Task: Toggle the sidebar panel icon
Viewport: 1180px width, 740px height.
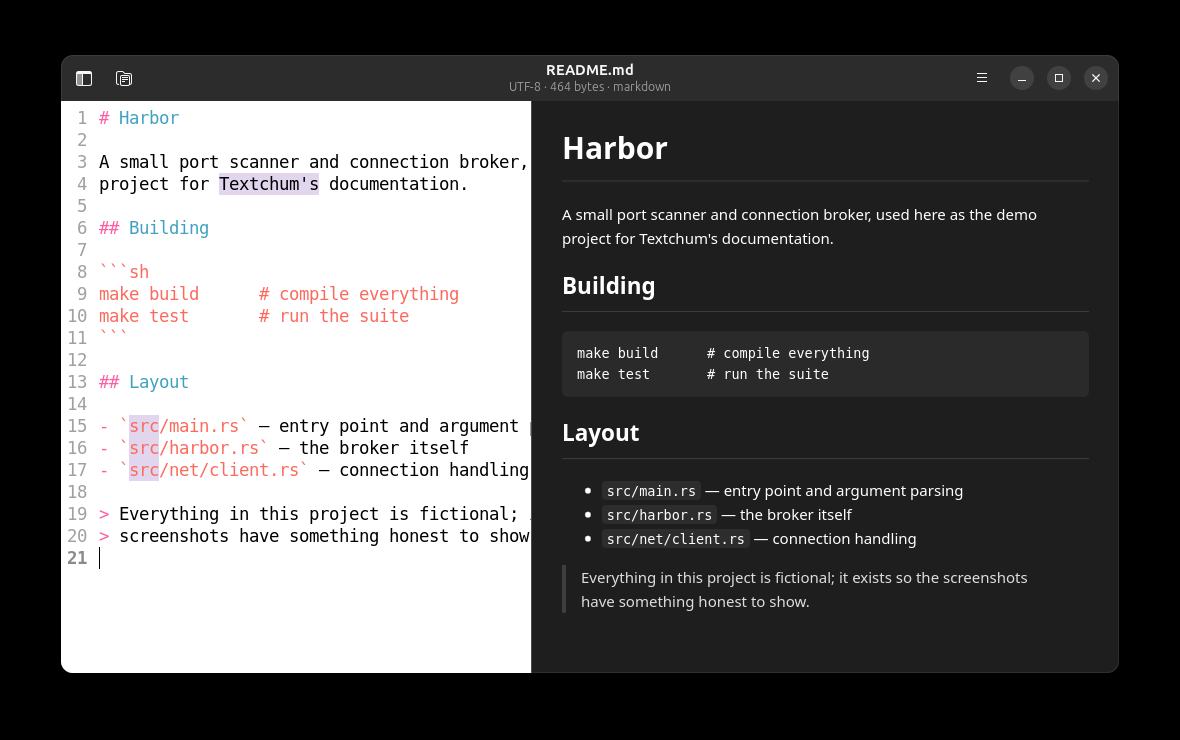Action: pos(84,78)
